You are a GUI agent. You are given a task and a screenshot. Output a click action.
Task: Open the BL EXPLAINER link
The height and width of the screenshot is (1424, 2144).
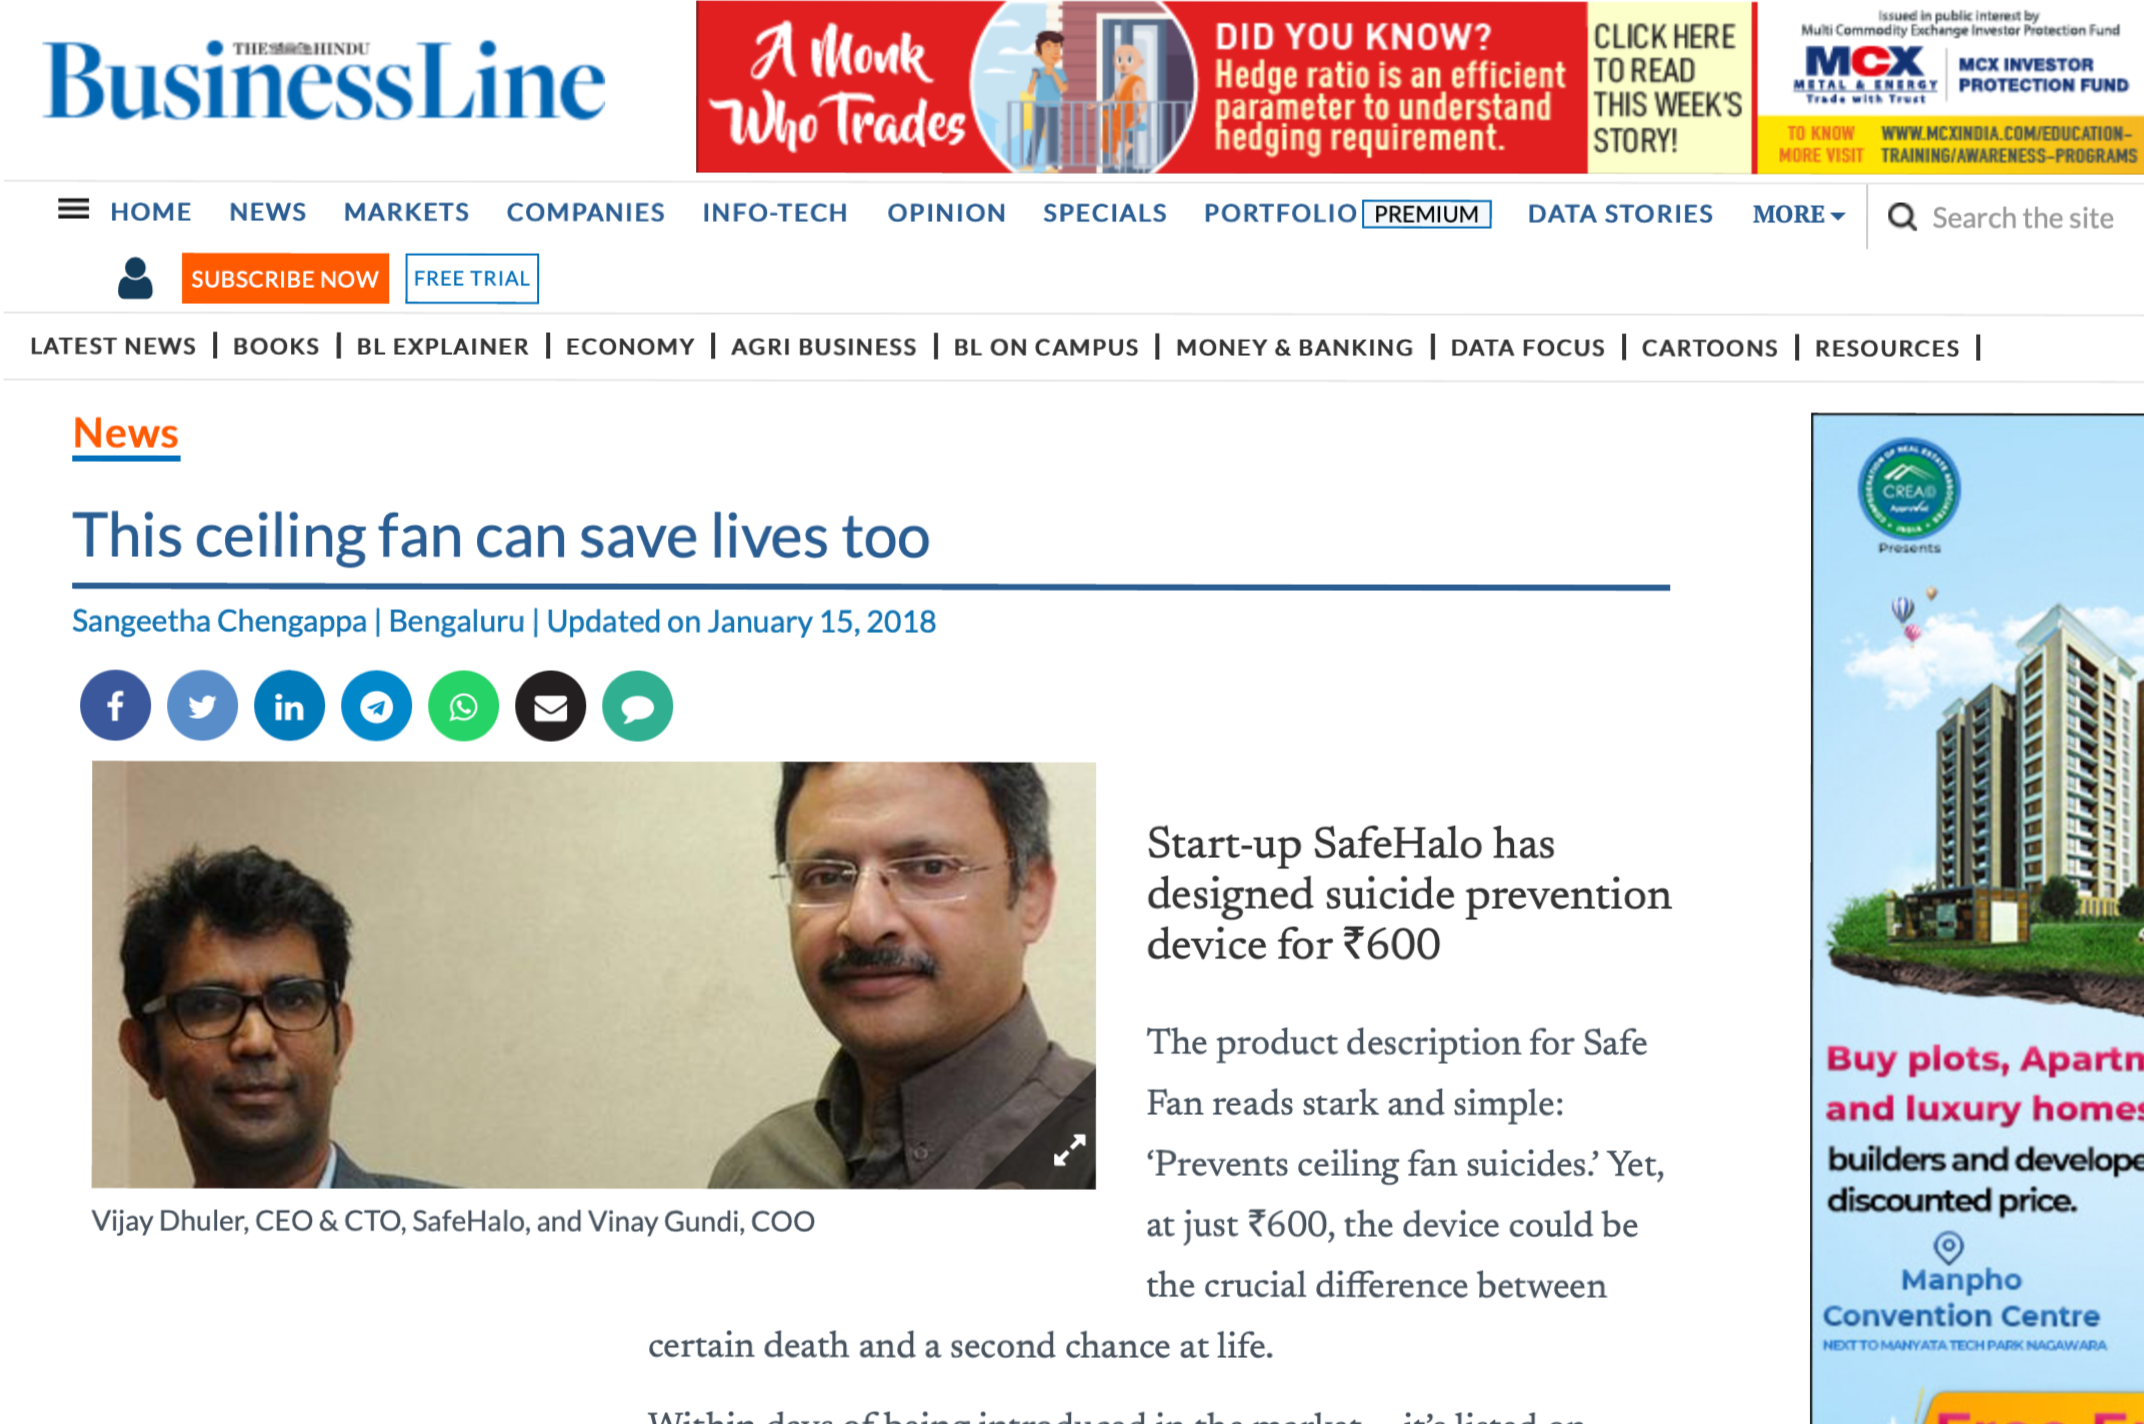[442, 347]
